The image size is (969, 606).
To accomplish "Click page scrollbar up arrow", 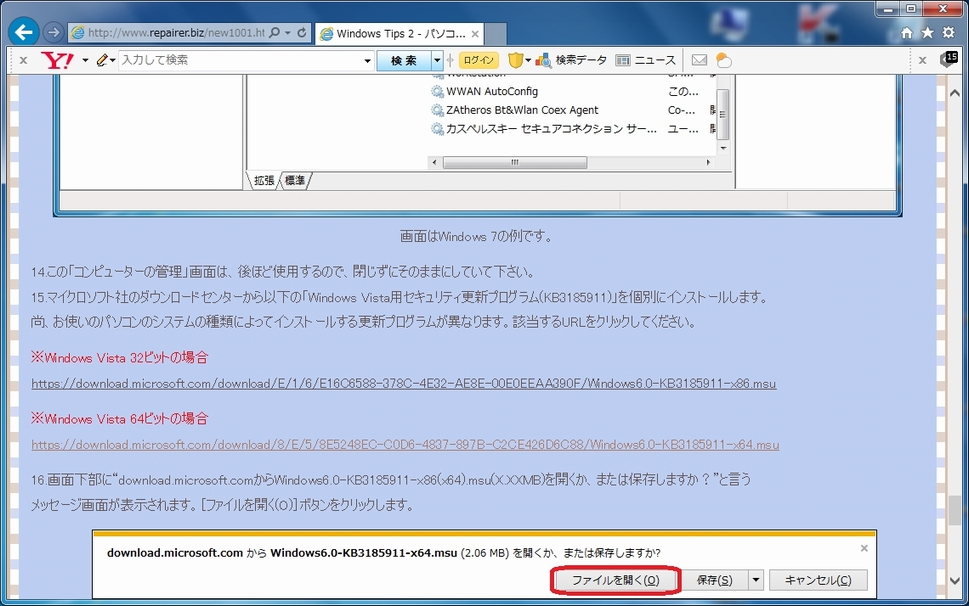I will tap(954, 93).
